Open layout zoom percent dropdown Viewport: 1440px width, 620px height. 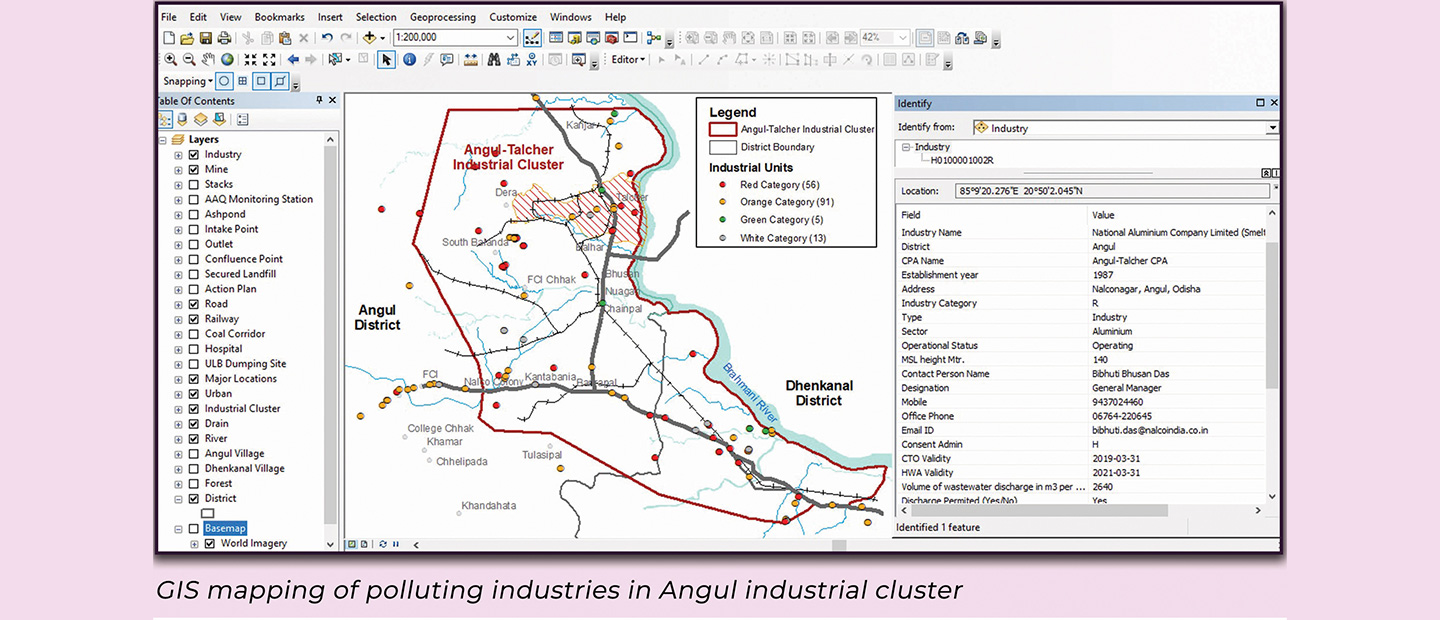pos(902,38)
